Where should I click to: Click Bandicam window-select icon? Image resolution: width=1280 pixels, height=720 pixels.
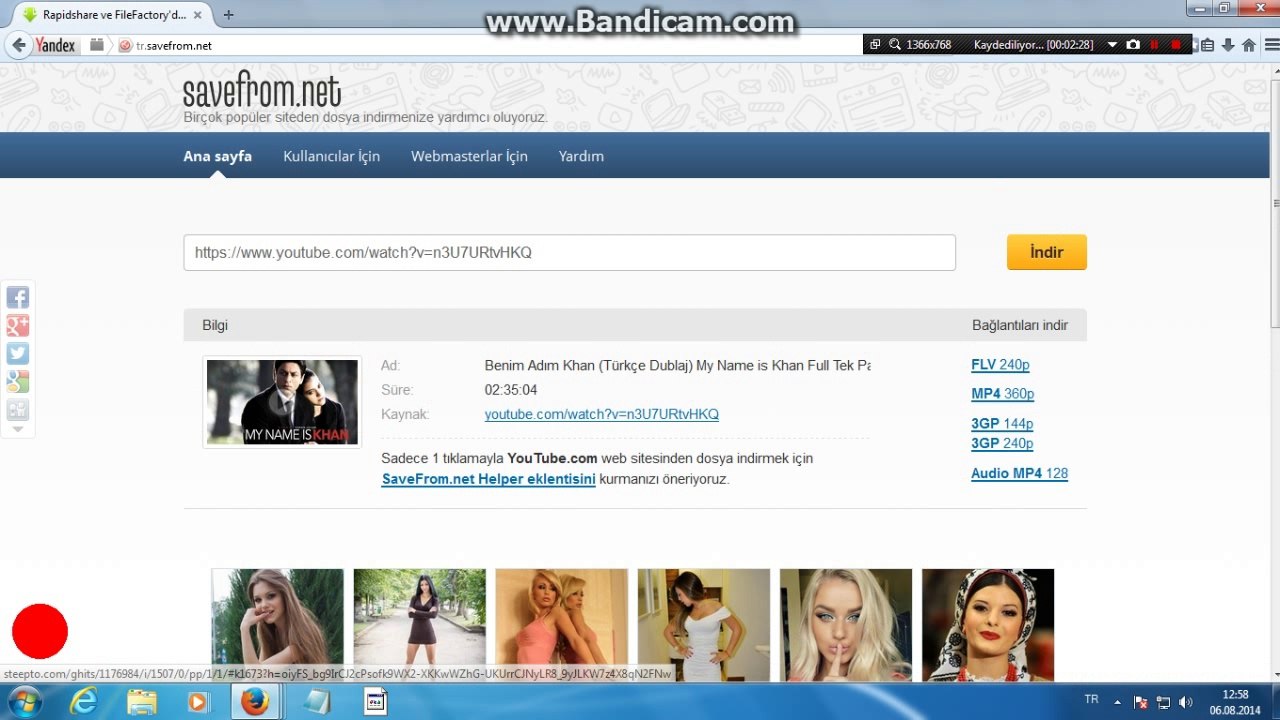click(875, 45)
